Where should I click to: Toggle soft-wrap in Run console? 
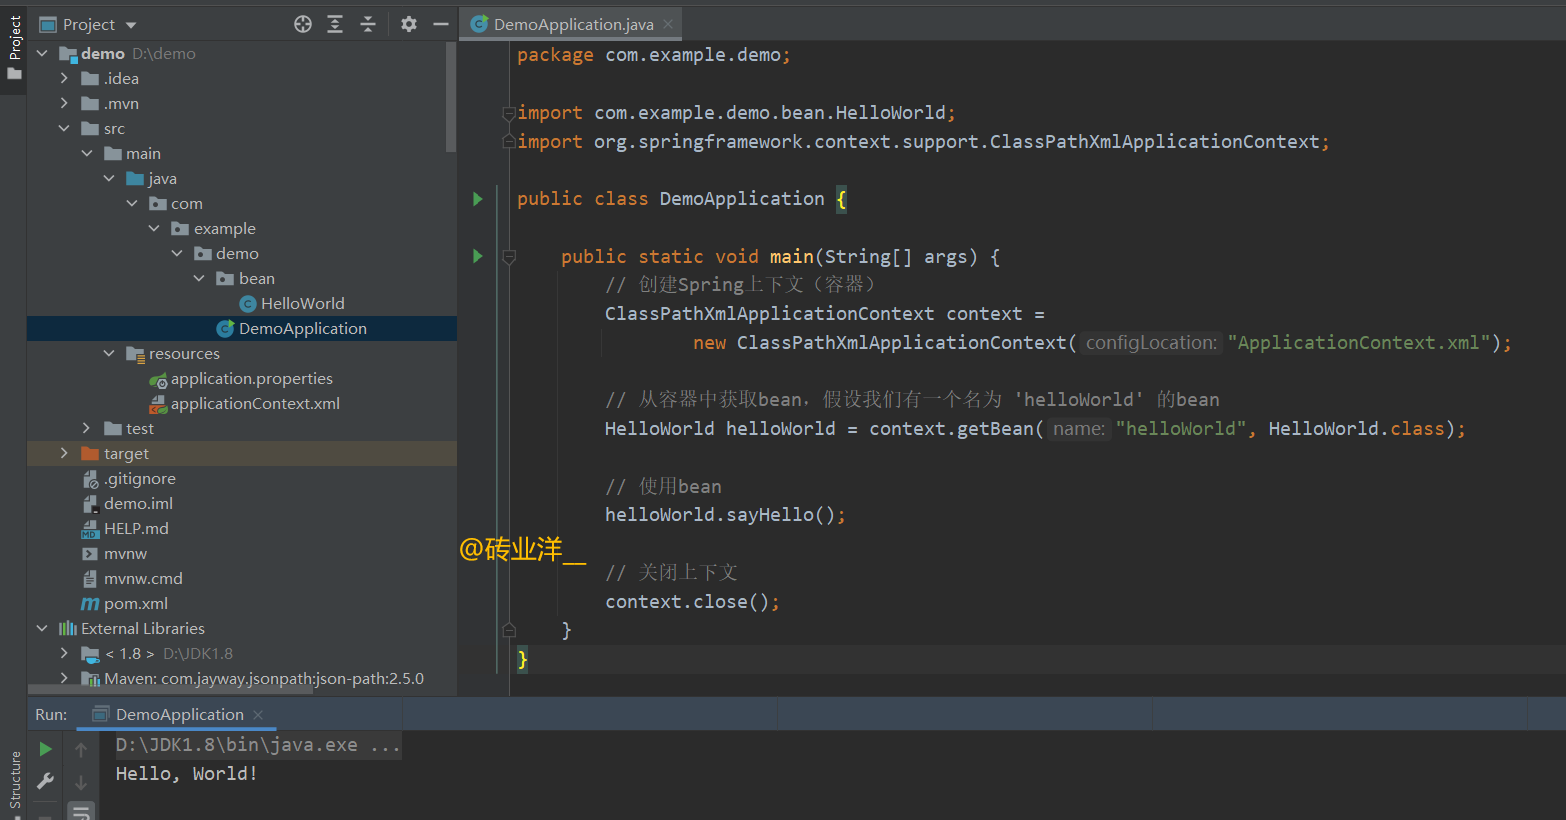coord(81,811)
